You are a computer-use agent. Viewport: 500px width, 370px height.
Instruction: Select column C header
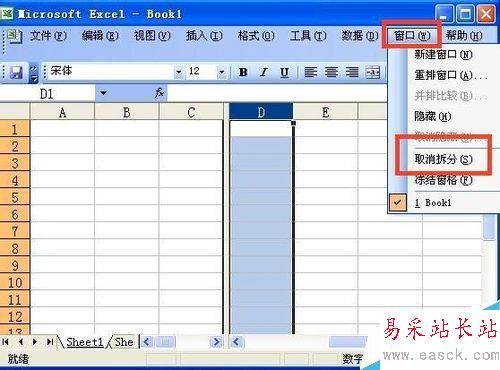coord(191,112)
